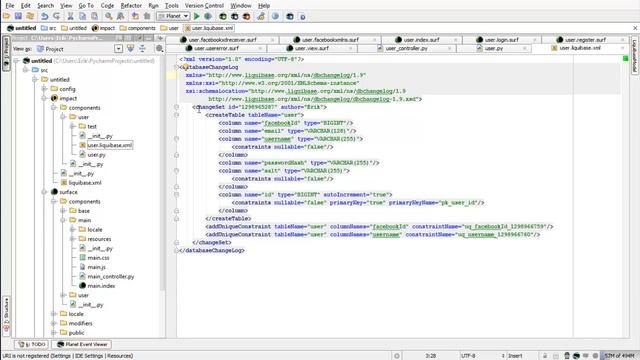Click the Debug bug icon
Image resolution: width=640 pixels, height=360 pixels.
(x=208, y=16)
